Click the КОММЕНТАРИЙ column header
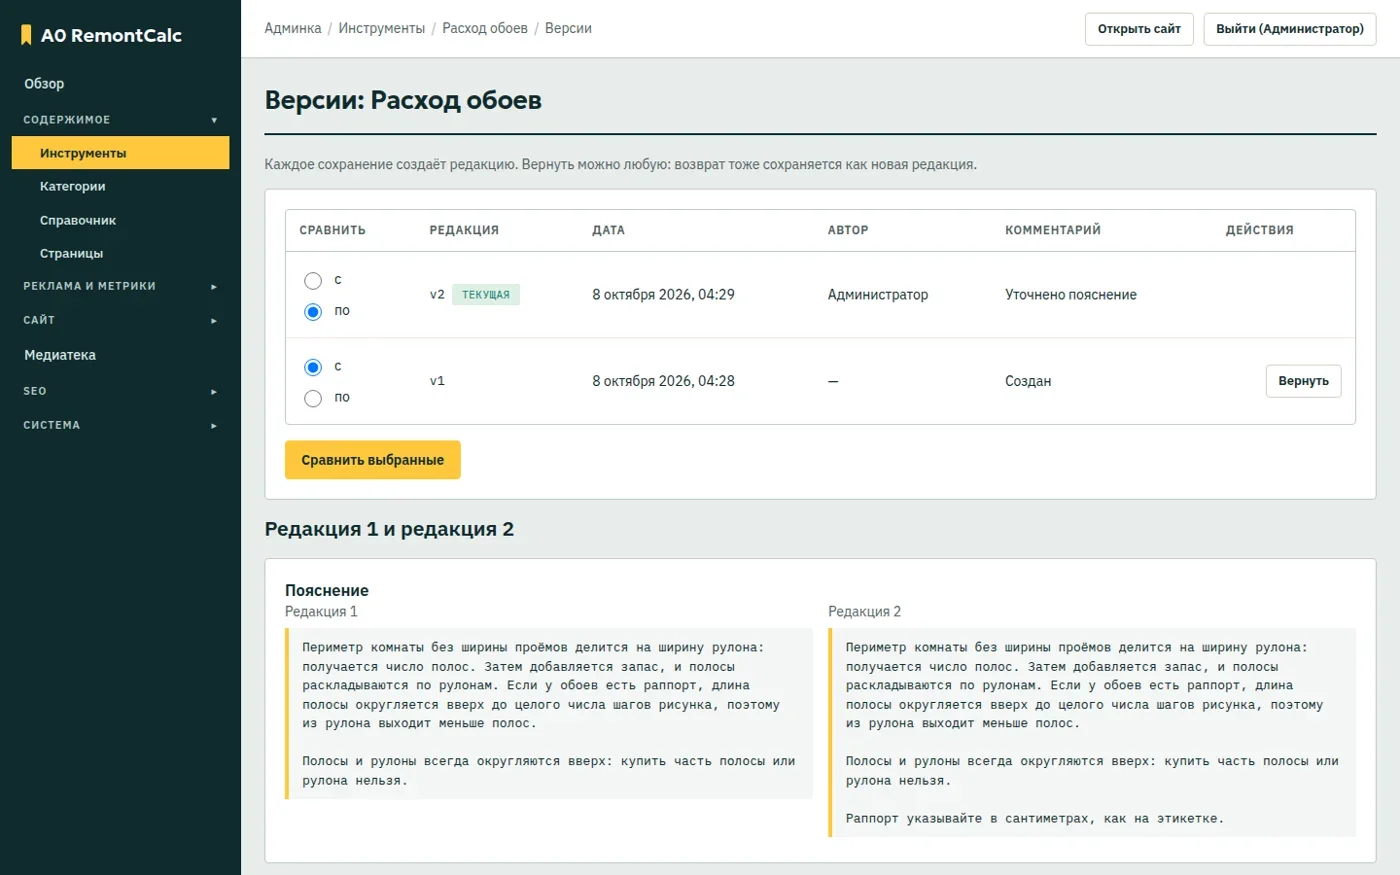 [1053, 230]
